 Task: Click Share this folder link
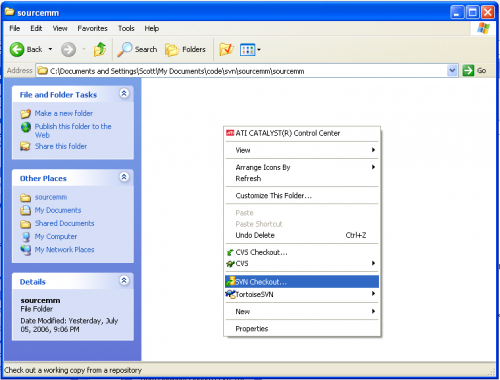tap(61, 146)
